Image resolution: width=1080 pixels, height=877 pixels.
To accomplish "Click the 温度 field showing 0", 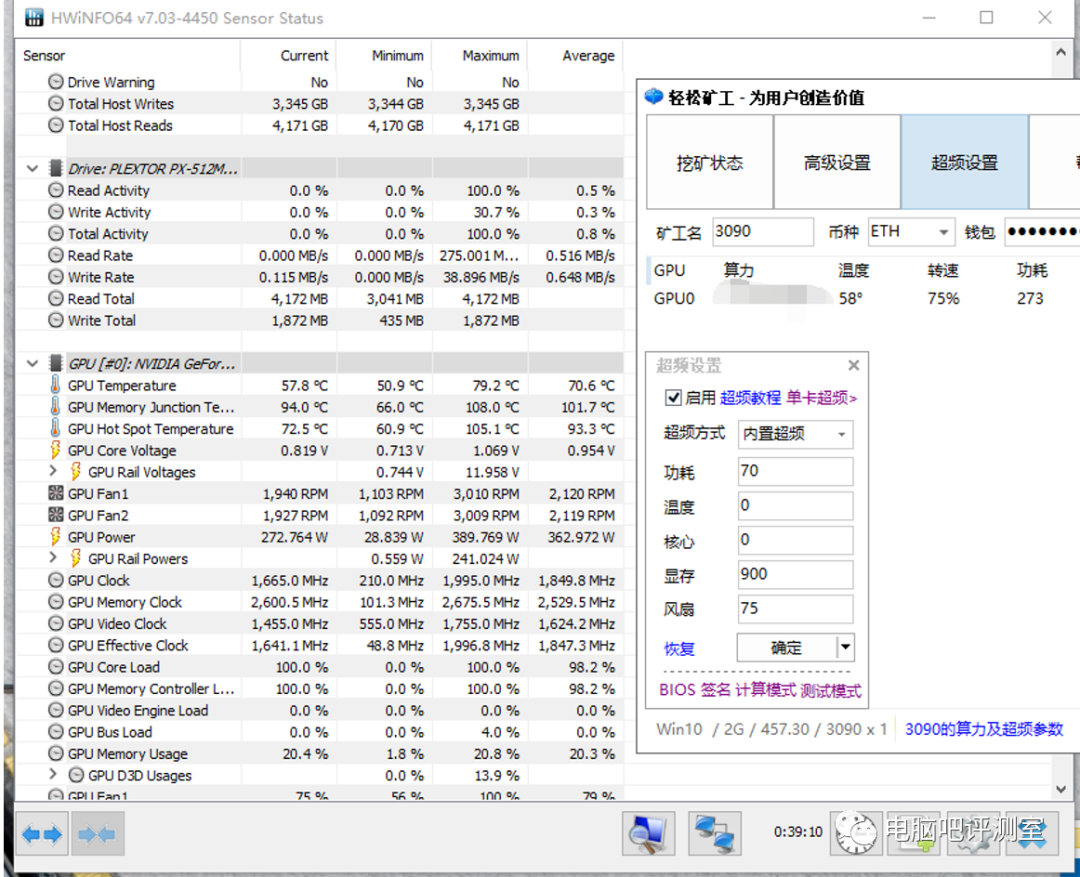I will coord(795,506).
